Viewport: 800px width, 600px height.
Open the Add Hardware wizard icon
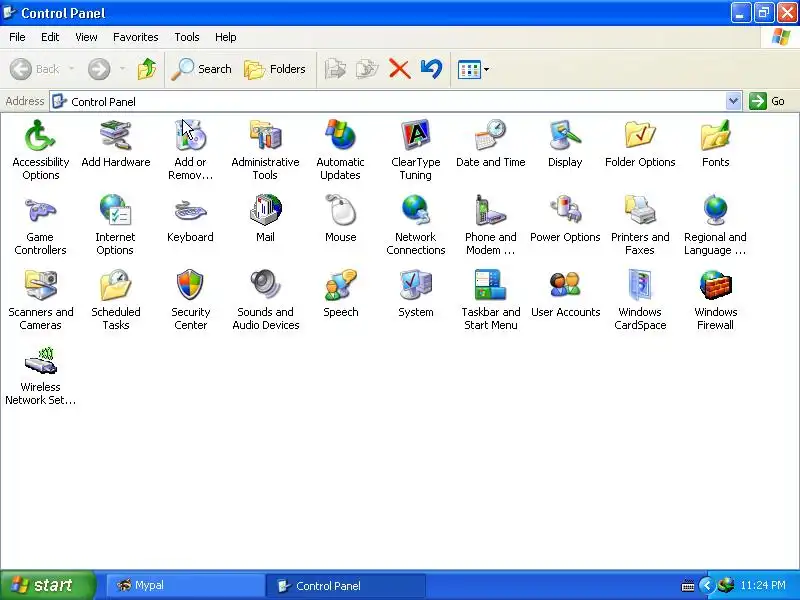[115, 136]
